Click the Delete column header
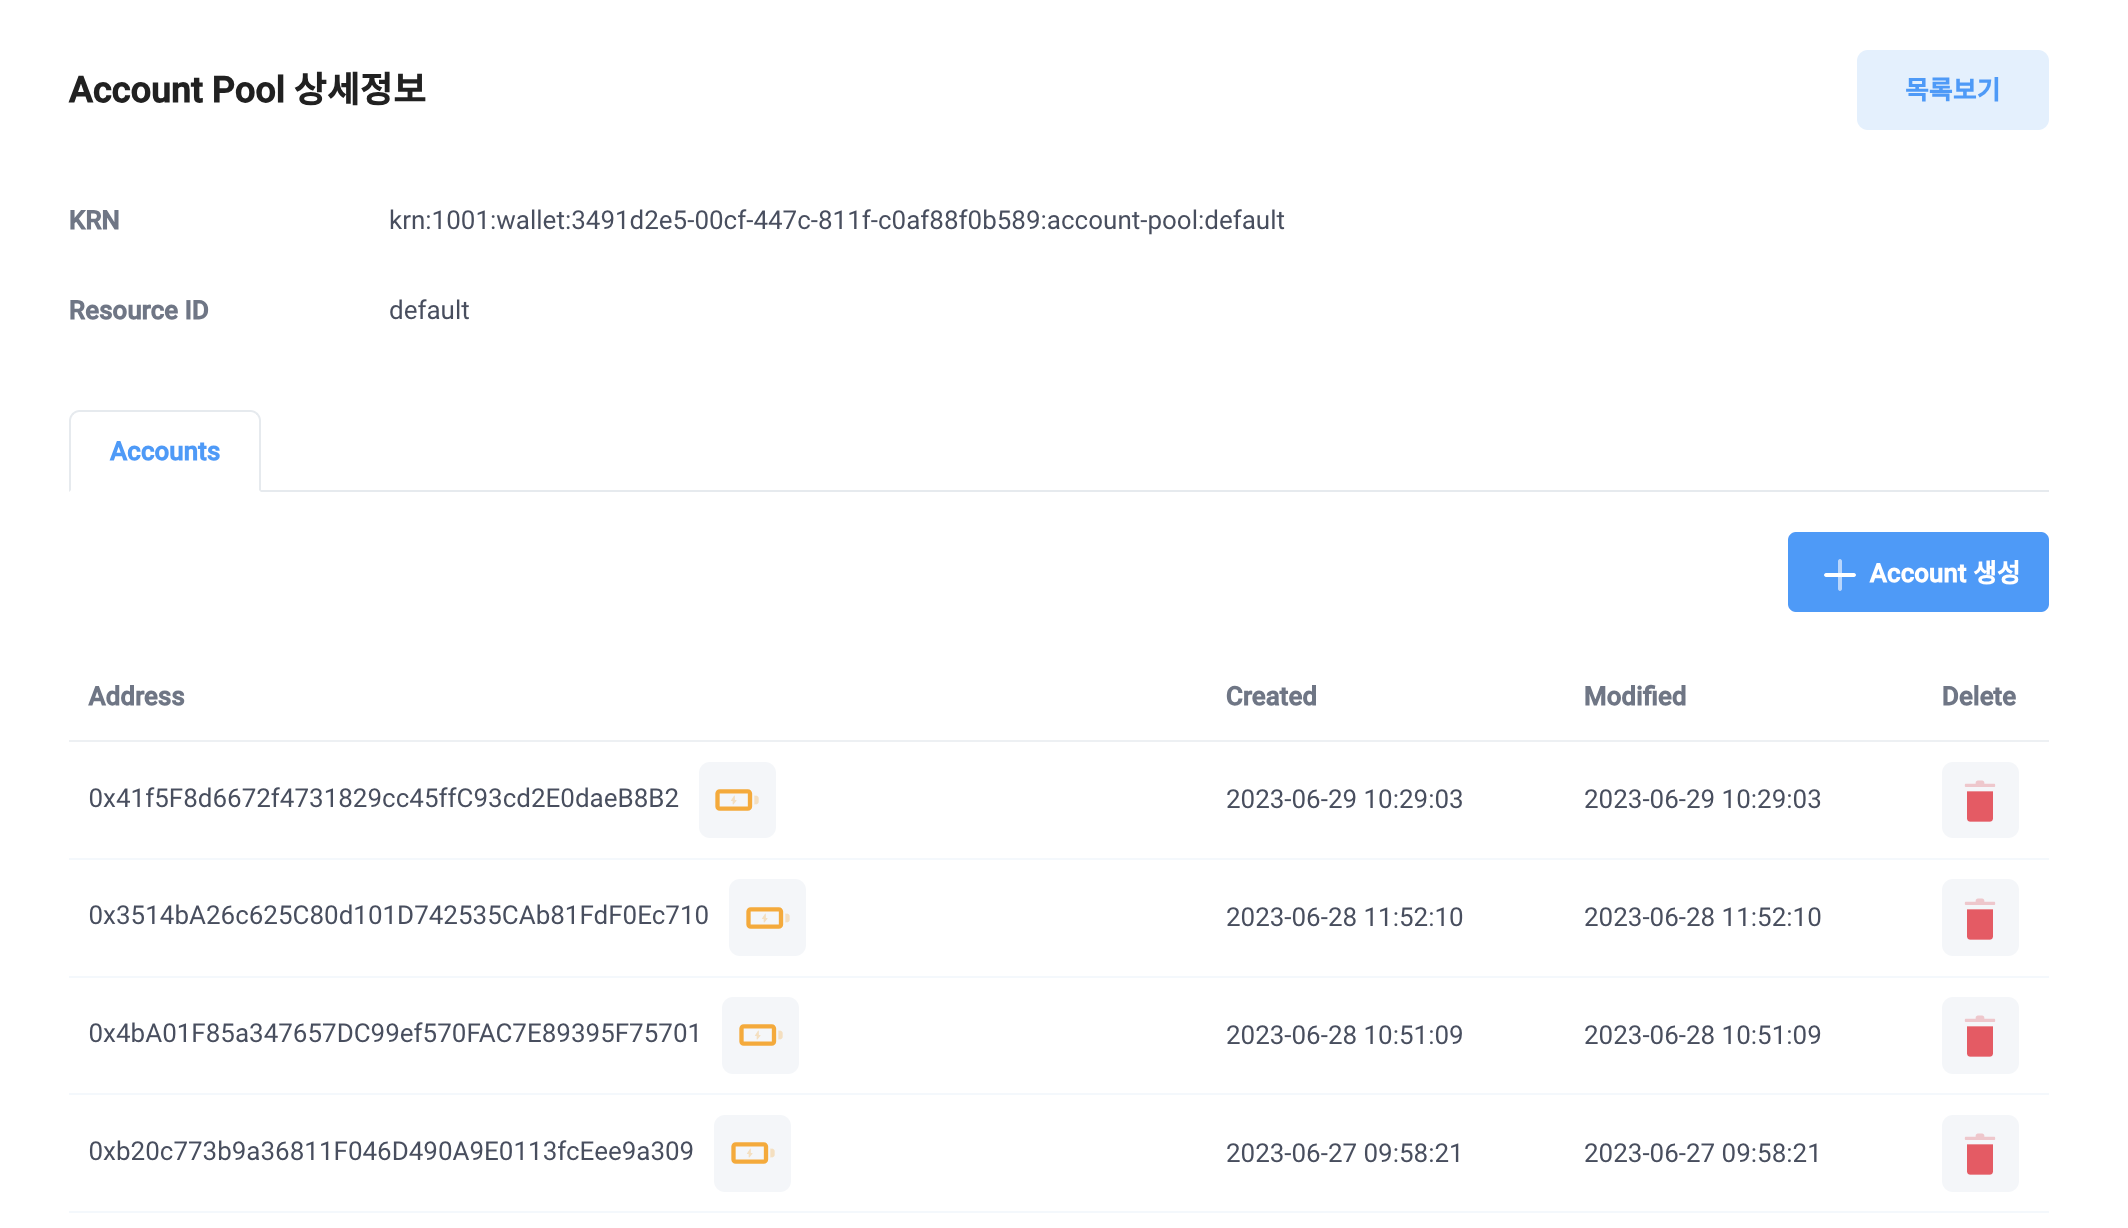 tap(1978, 697)
